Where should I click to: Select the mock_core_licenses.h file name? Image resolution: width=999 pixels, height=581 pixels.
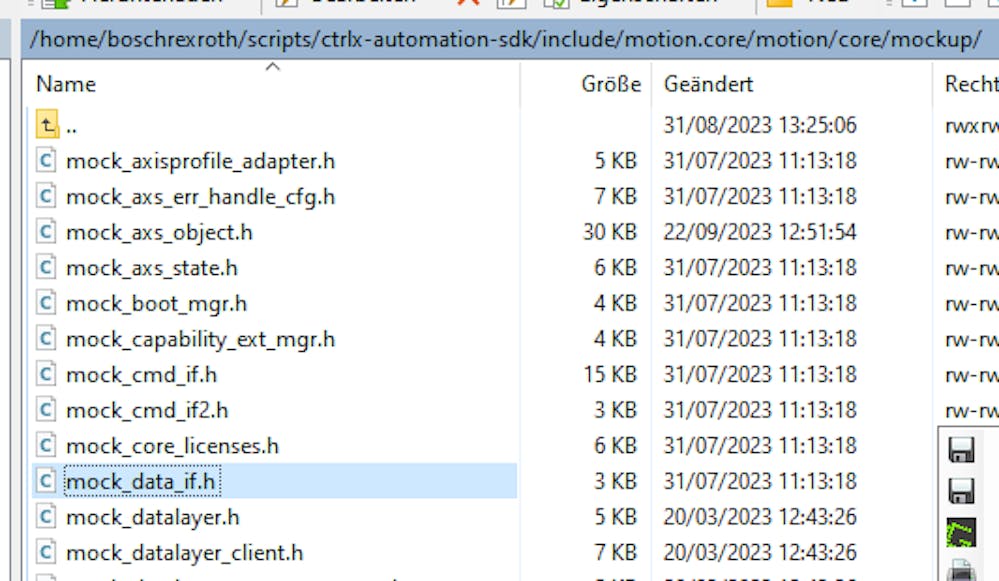pyautogui.click(x=172, y=446)
